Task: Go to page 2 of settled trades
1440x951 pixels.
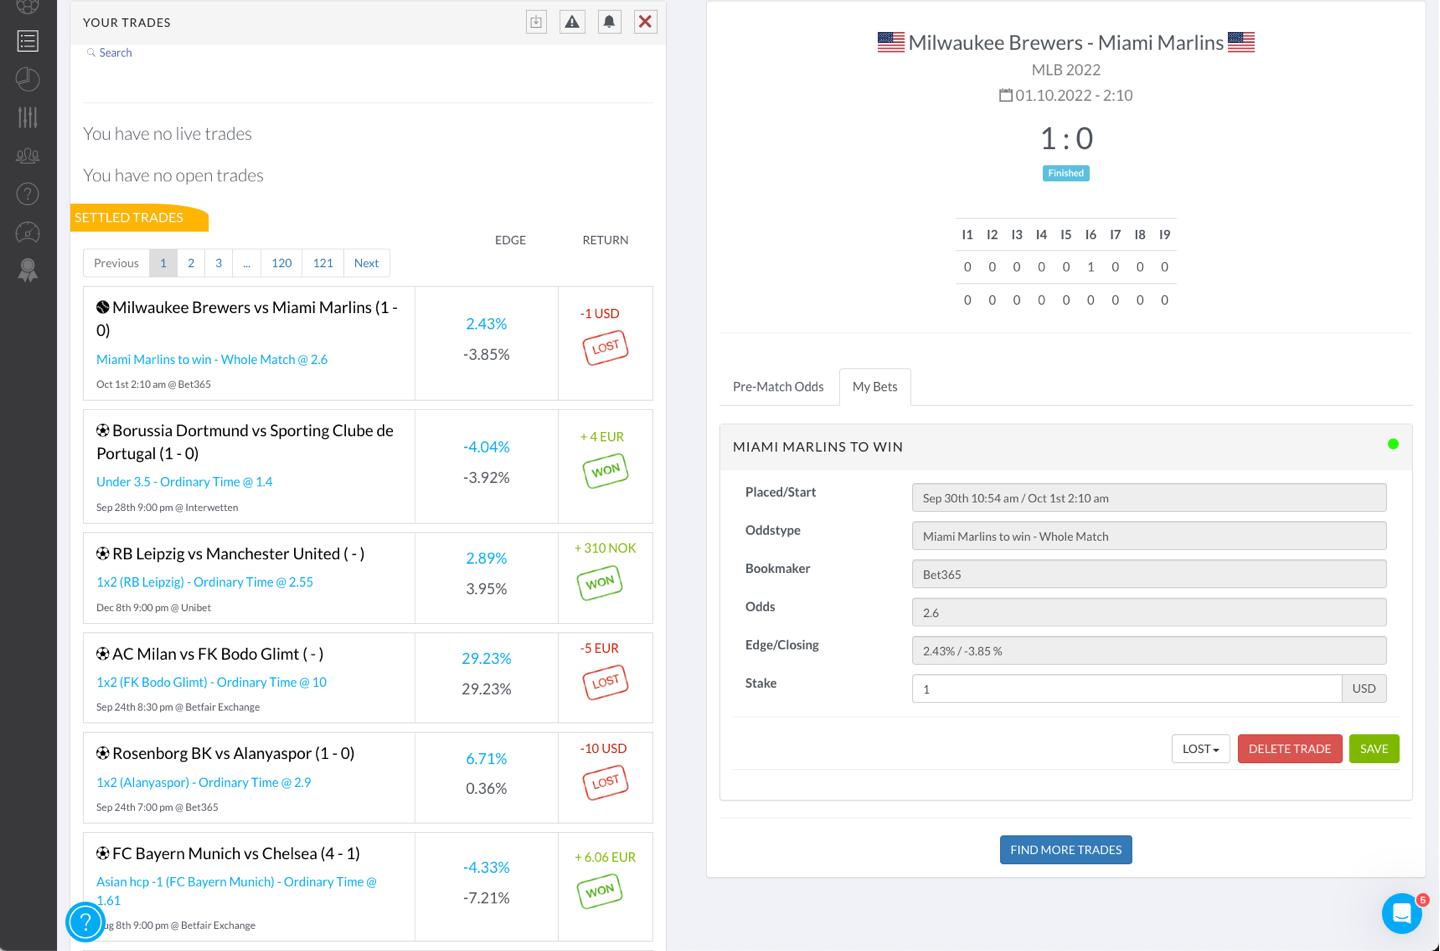Action: tap(190, 263)
